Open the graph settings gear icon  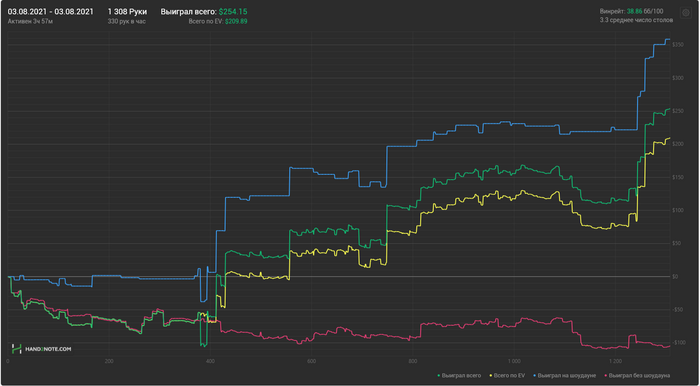click(685, 13)
